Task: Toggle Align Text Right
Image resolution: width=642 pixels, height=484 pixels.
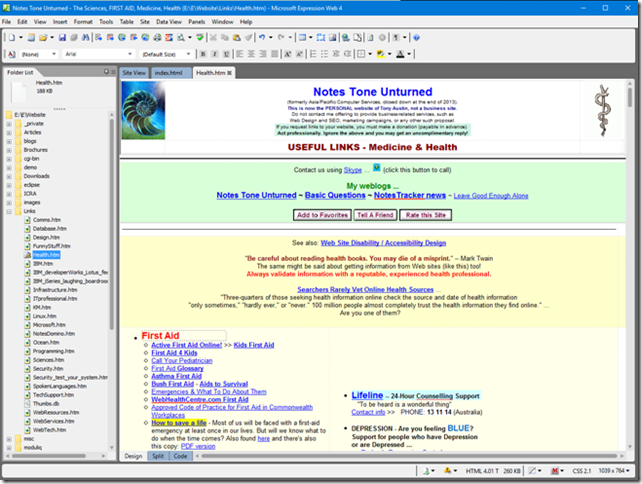Action: tap(262, 54)
